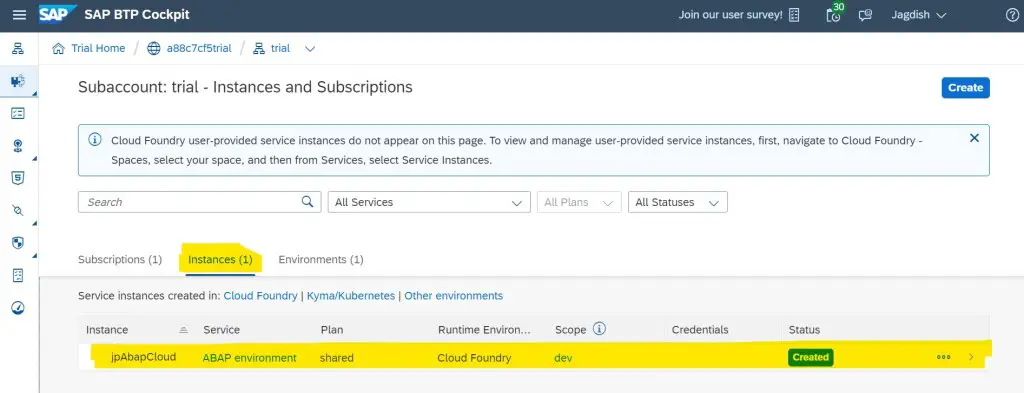Click the info icon in message strip
The image size is (1024, 393).
click(95, 140)
